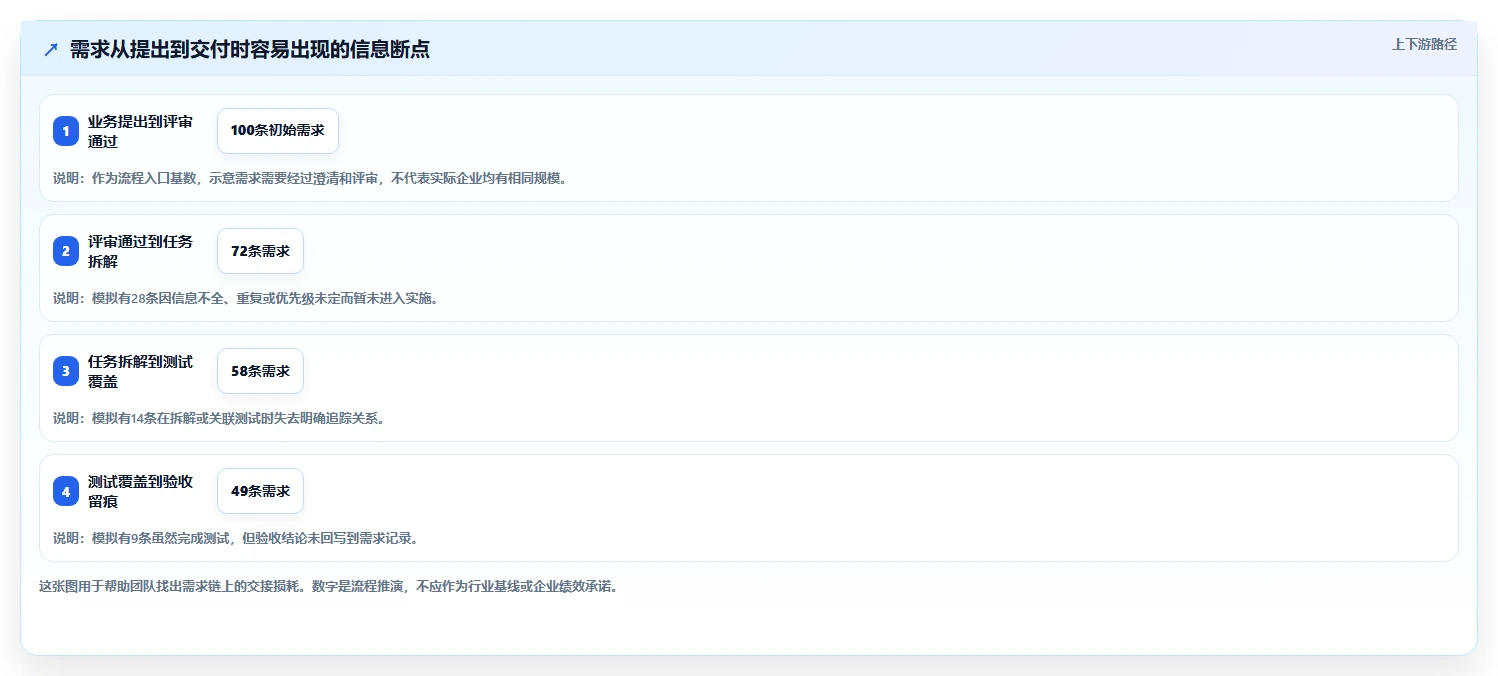Click the arrow icon beside the panel title

[x=51, y=49]
